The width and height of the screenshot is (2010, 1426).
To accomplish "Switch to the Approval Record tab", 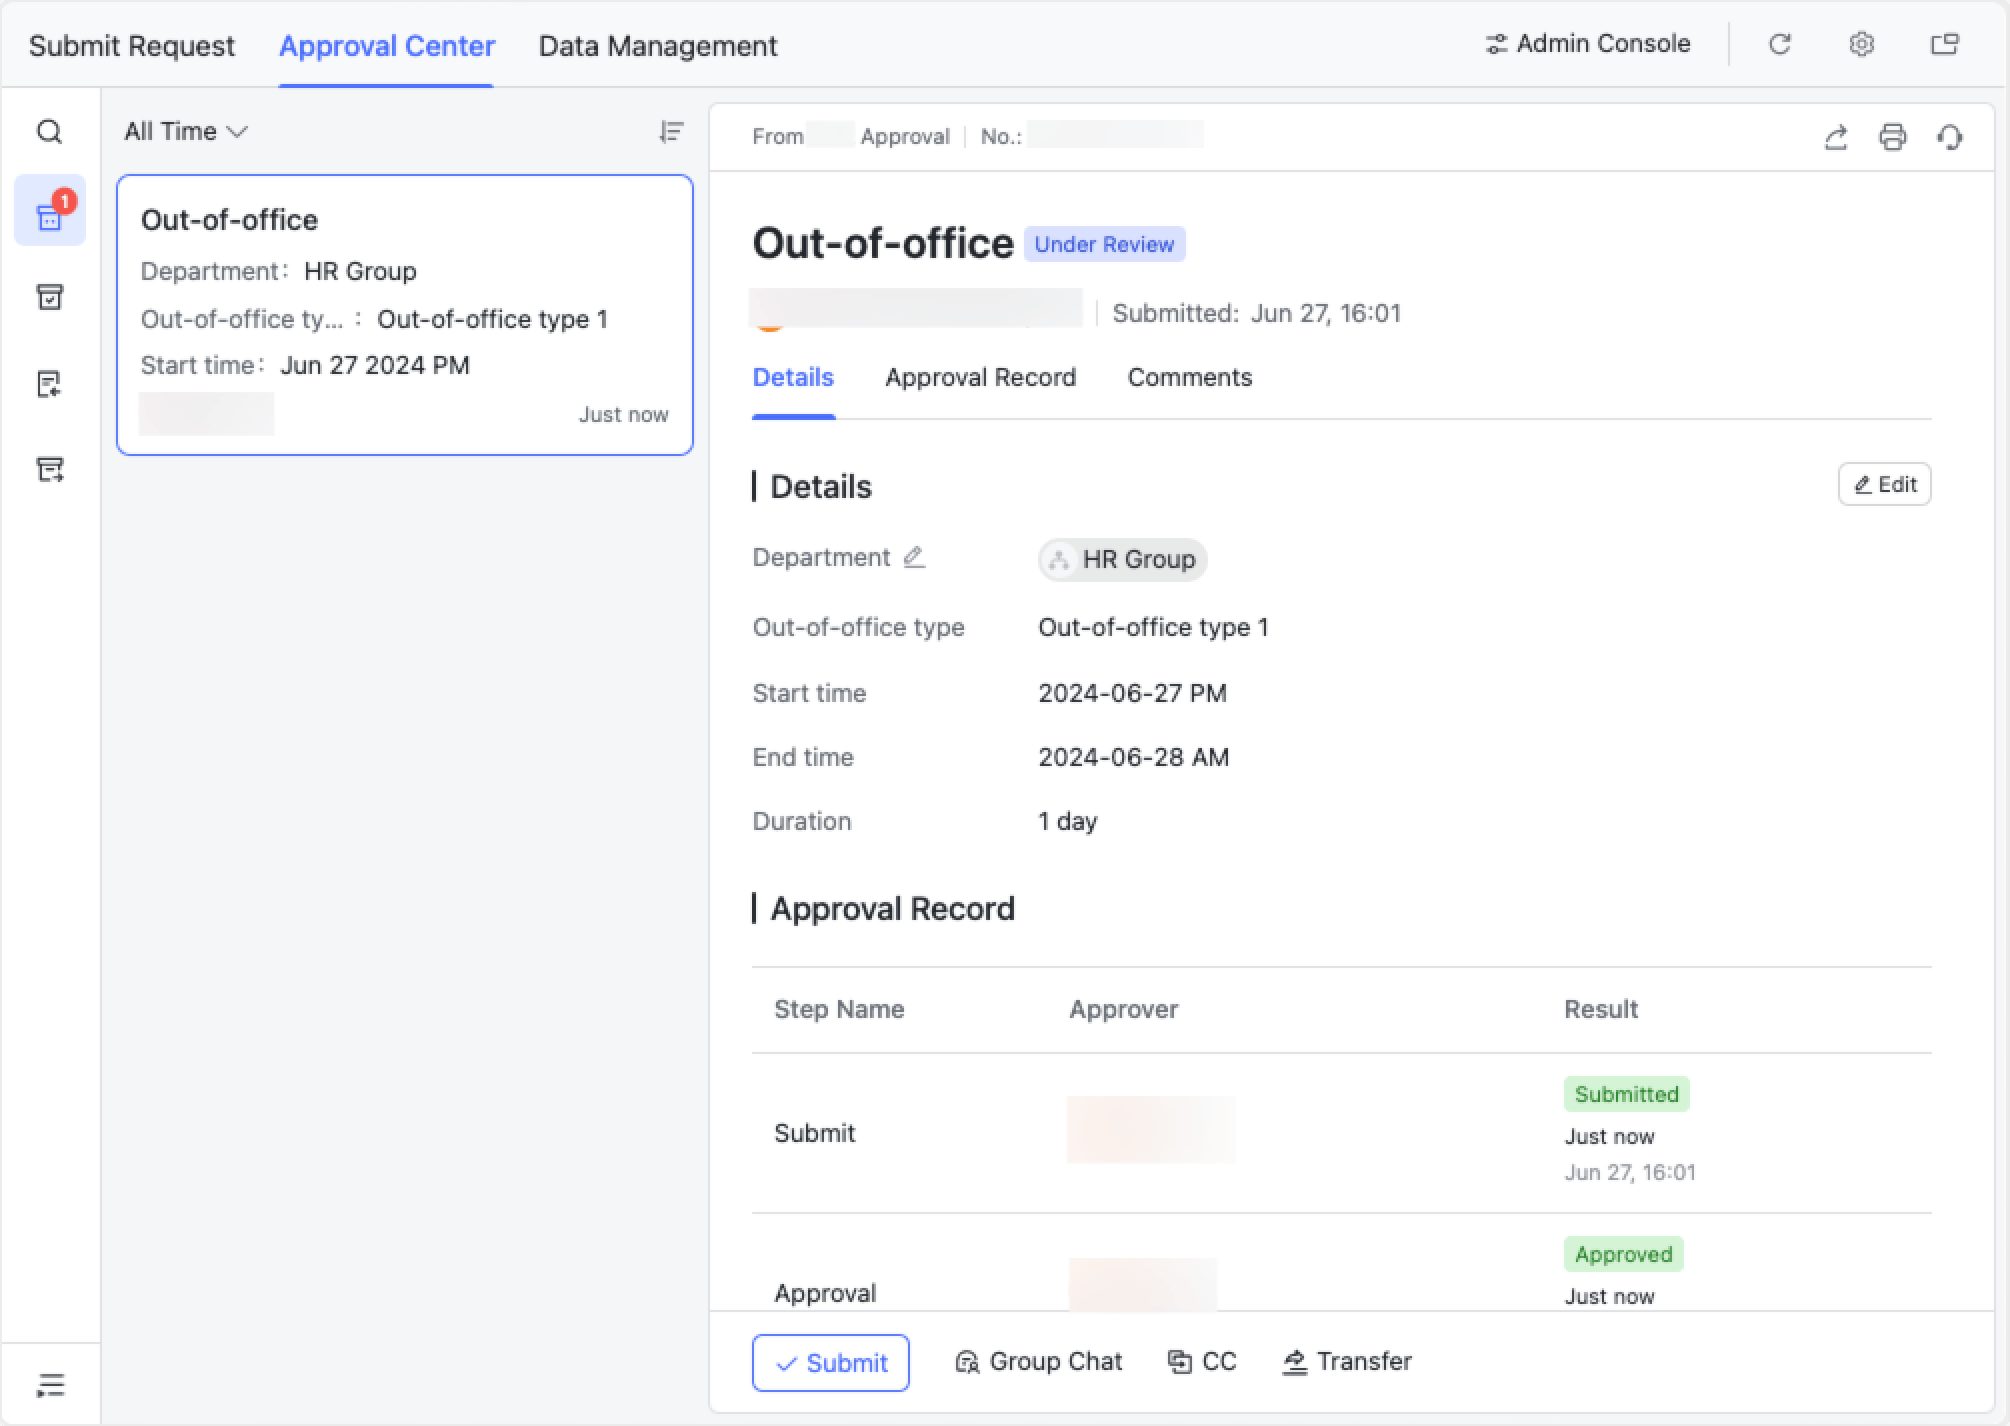I will tap(980, 378).
